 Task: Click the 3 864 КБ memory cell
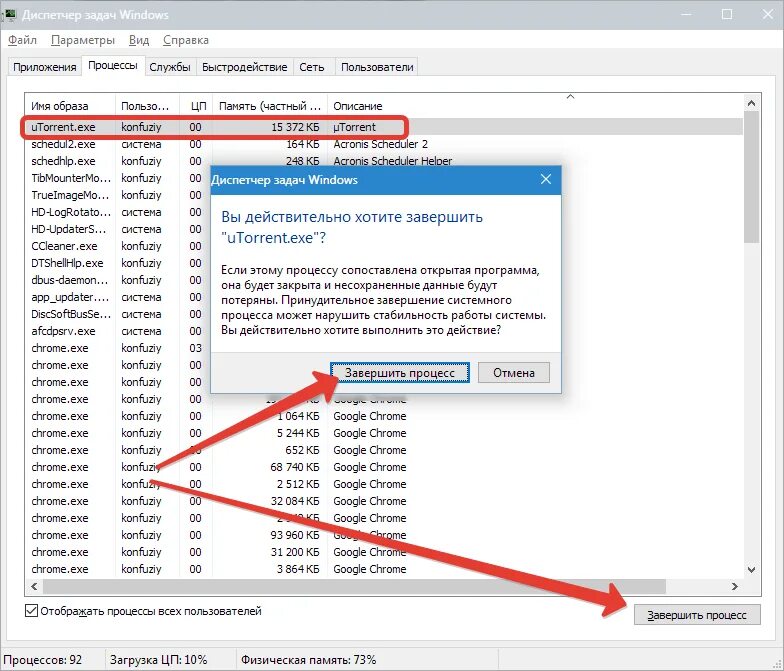click(298, 569)
